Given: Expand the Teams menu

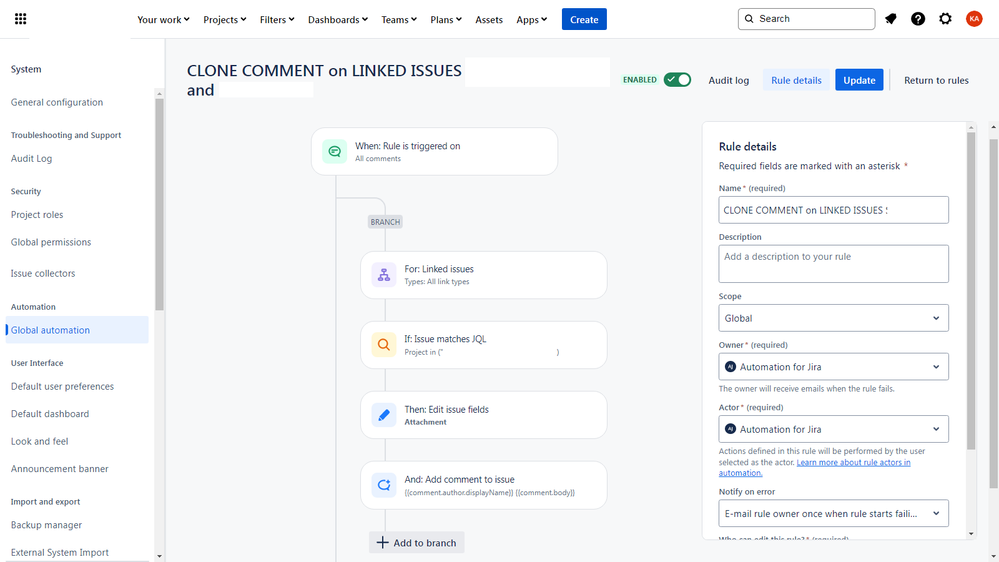Looking at the screenshot, I should (399, 20).
